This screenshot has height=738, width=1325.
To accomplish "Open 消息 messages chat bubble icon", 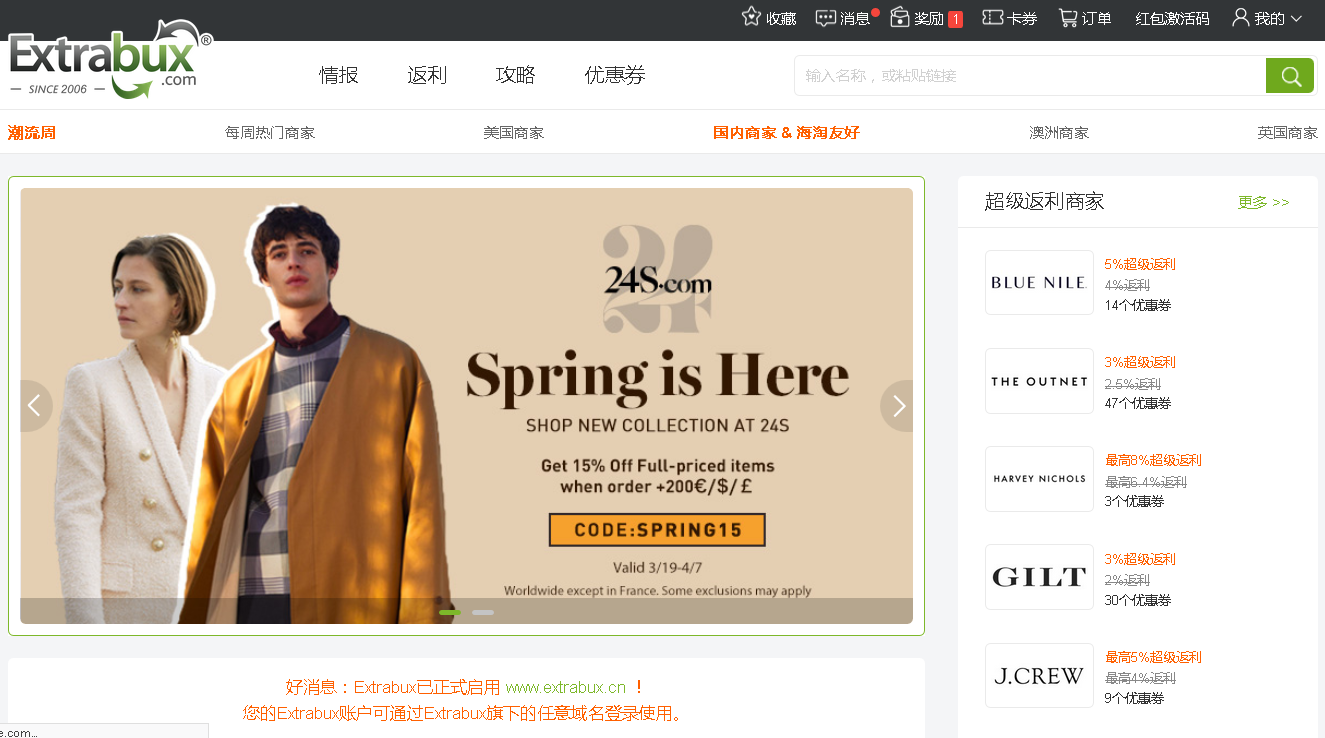I will pyautogui.click(x=826, y=18).
